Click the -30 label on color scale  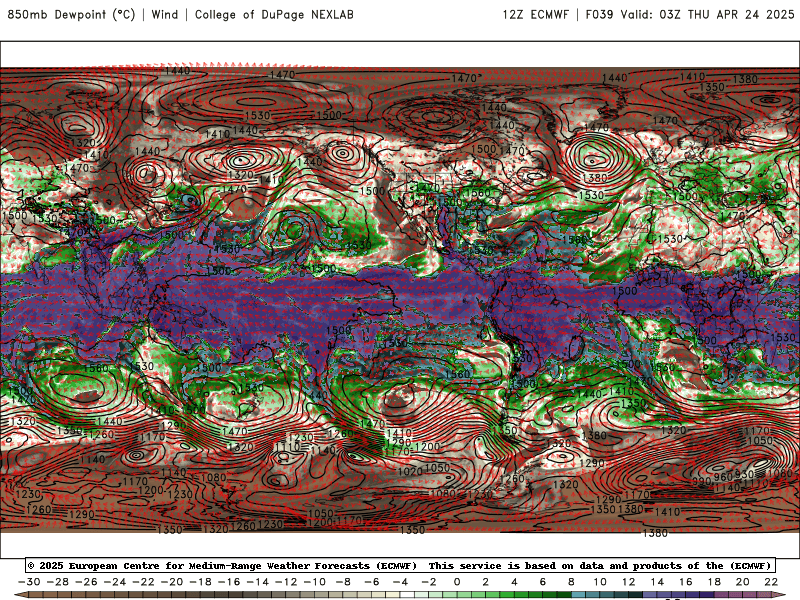29,582
